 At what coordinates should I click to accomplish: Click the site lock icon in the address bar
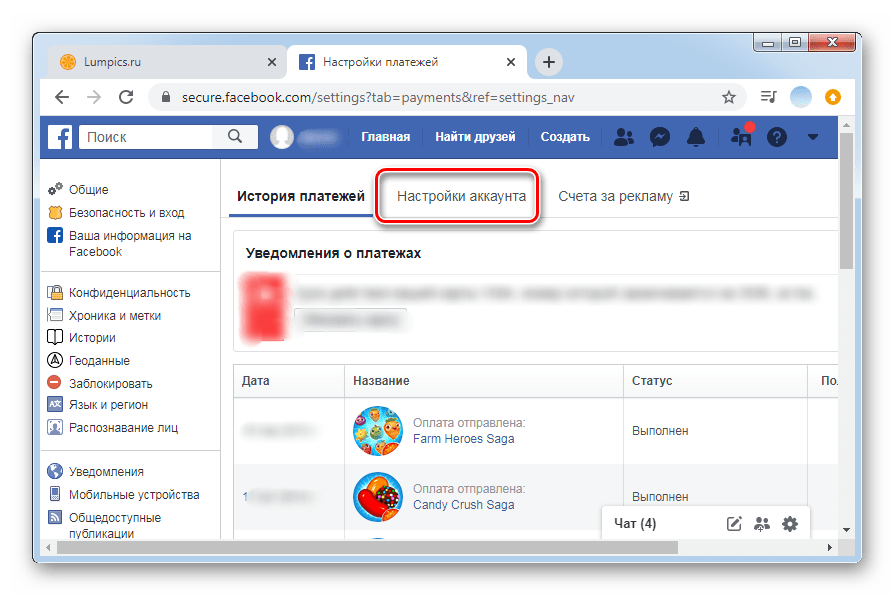166,97
